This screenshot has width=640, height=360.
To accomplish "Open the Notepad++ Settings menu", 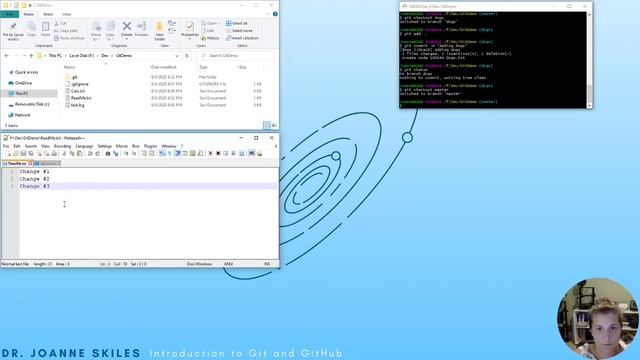I will (104, 146).
